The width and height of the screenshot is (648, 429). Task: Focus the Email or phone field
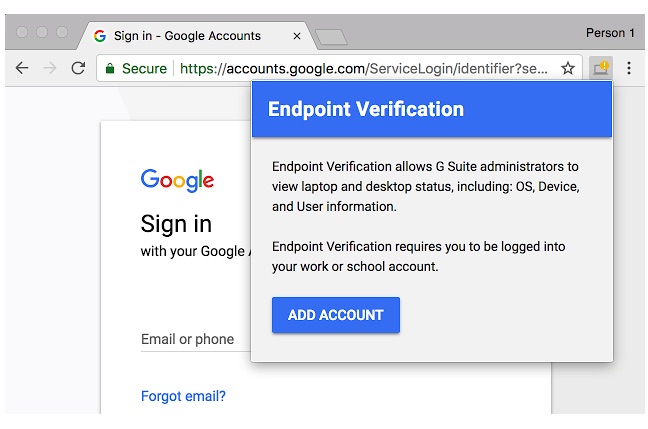(195, 340)
